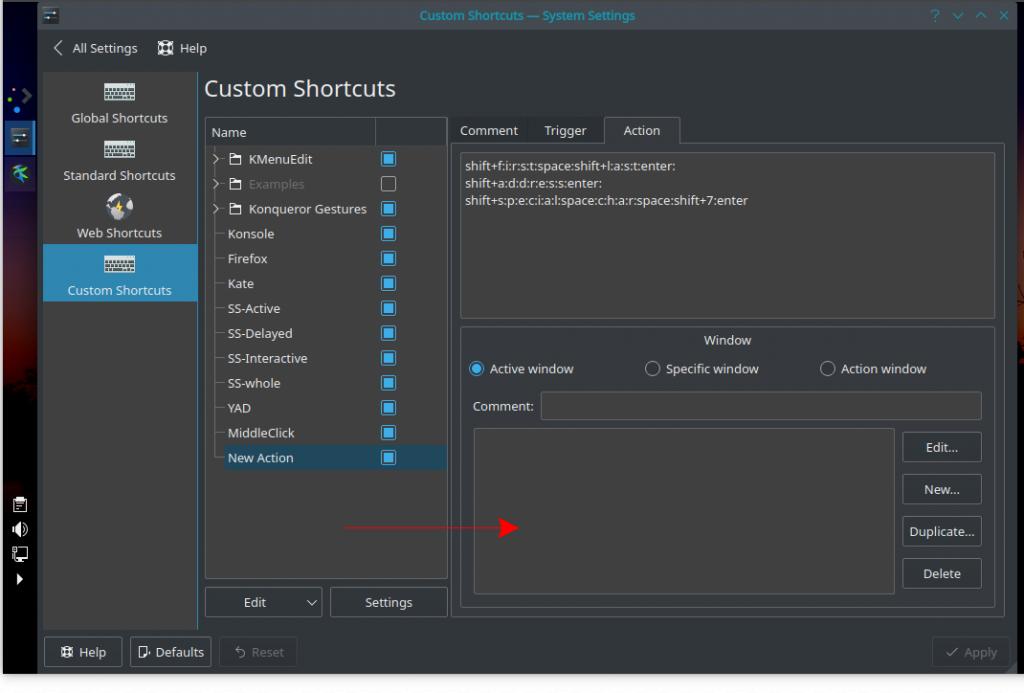Image resolution: width=1024 pixels, height=693 pixels.
Task: Expand the KMenuEdit folder
Action: (x=217, y=159)
